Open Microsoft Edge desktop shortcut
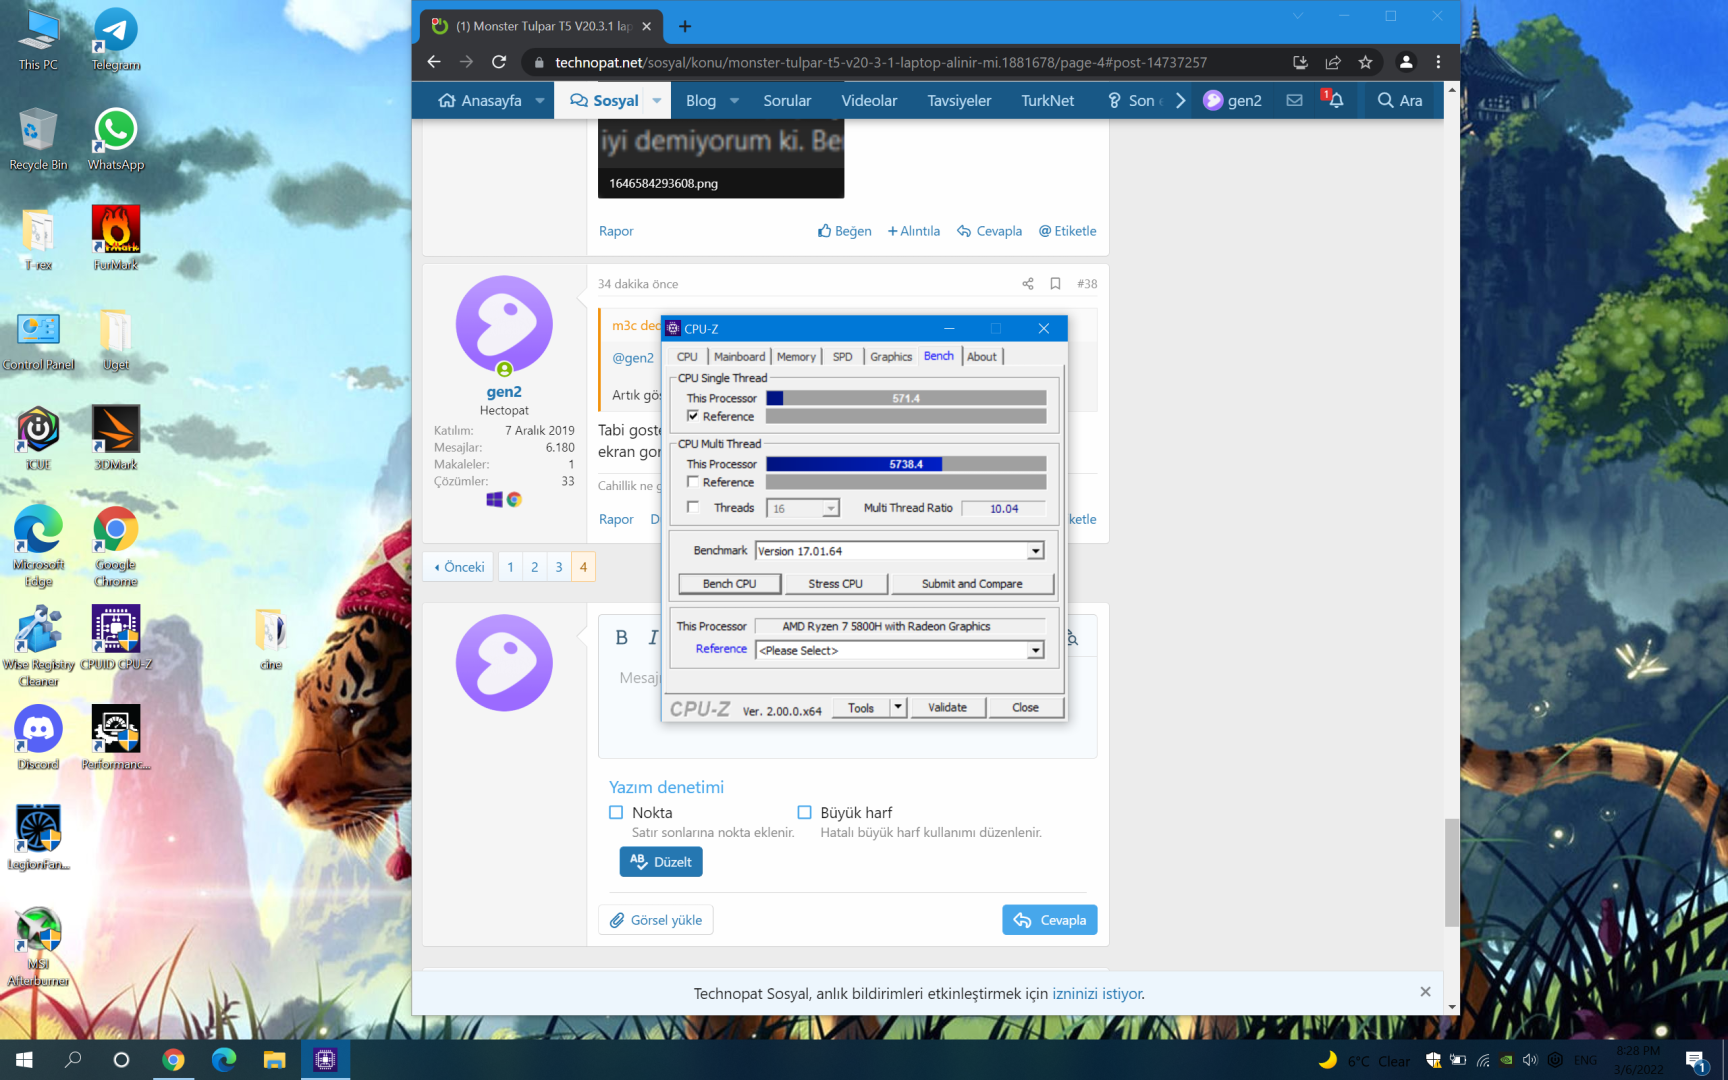This screenshot has height=1080, width=1728. pyautogui.click(x=38, y=547)
